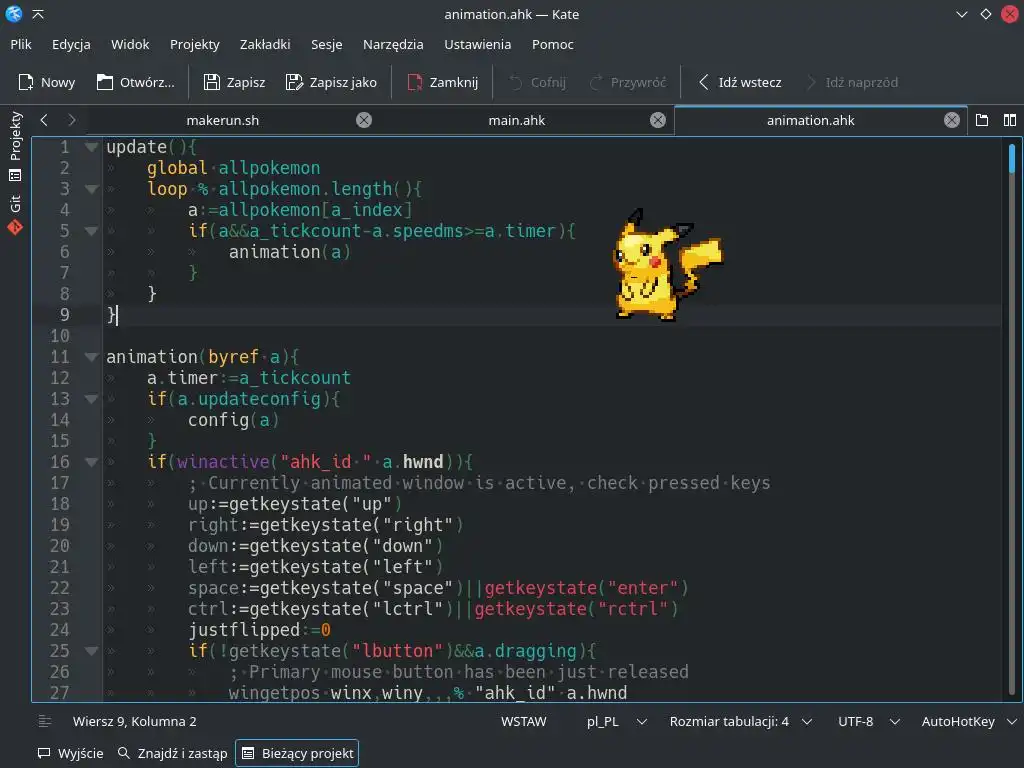Open the Git side panel
1024x768 pixels.
(x=15, y=214)
